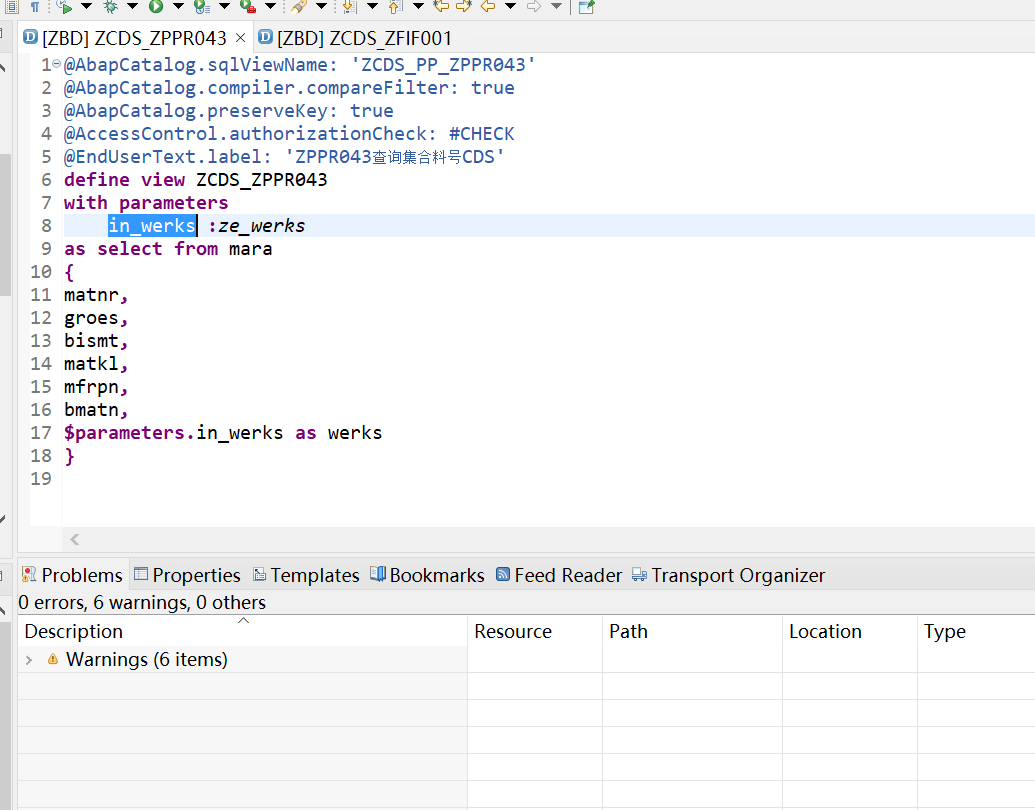Open the search dropdown arrow beside the flashlight
This screenshot has height=810, width=1035.
point(321,7)
